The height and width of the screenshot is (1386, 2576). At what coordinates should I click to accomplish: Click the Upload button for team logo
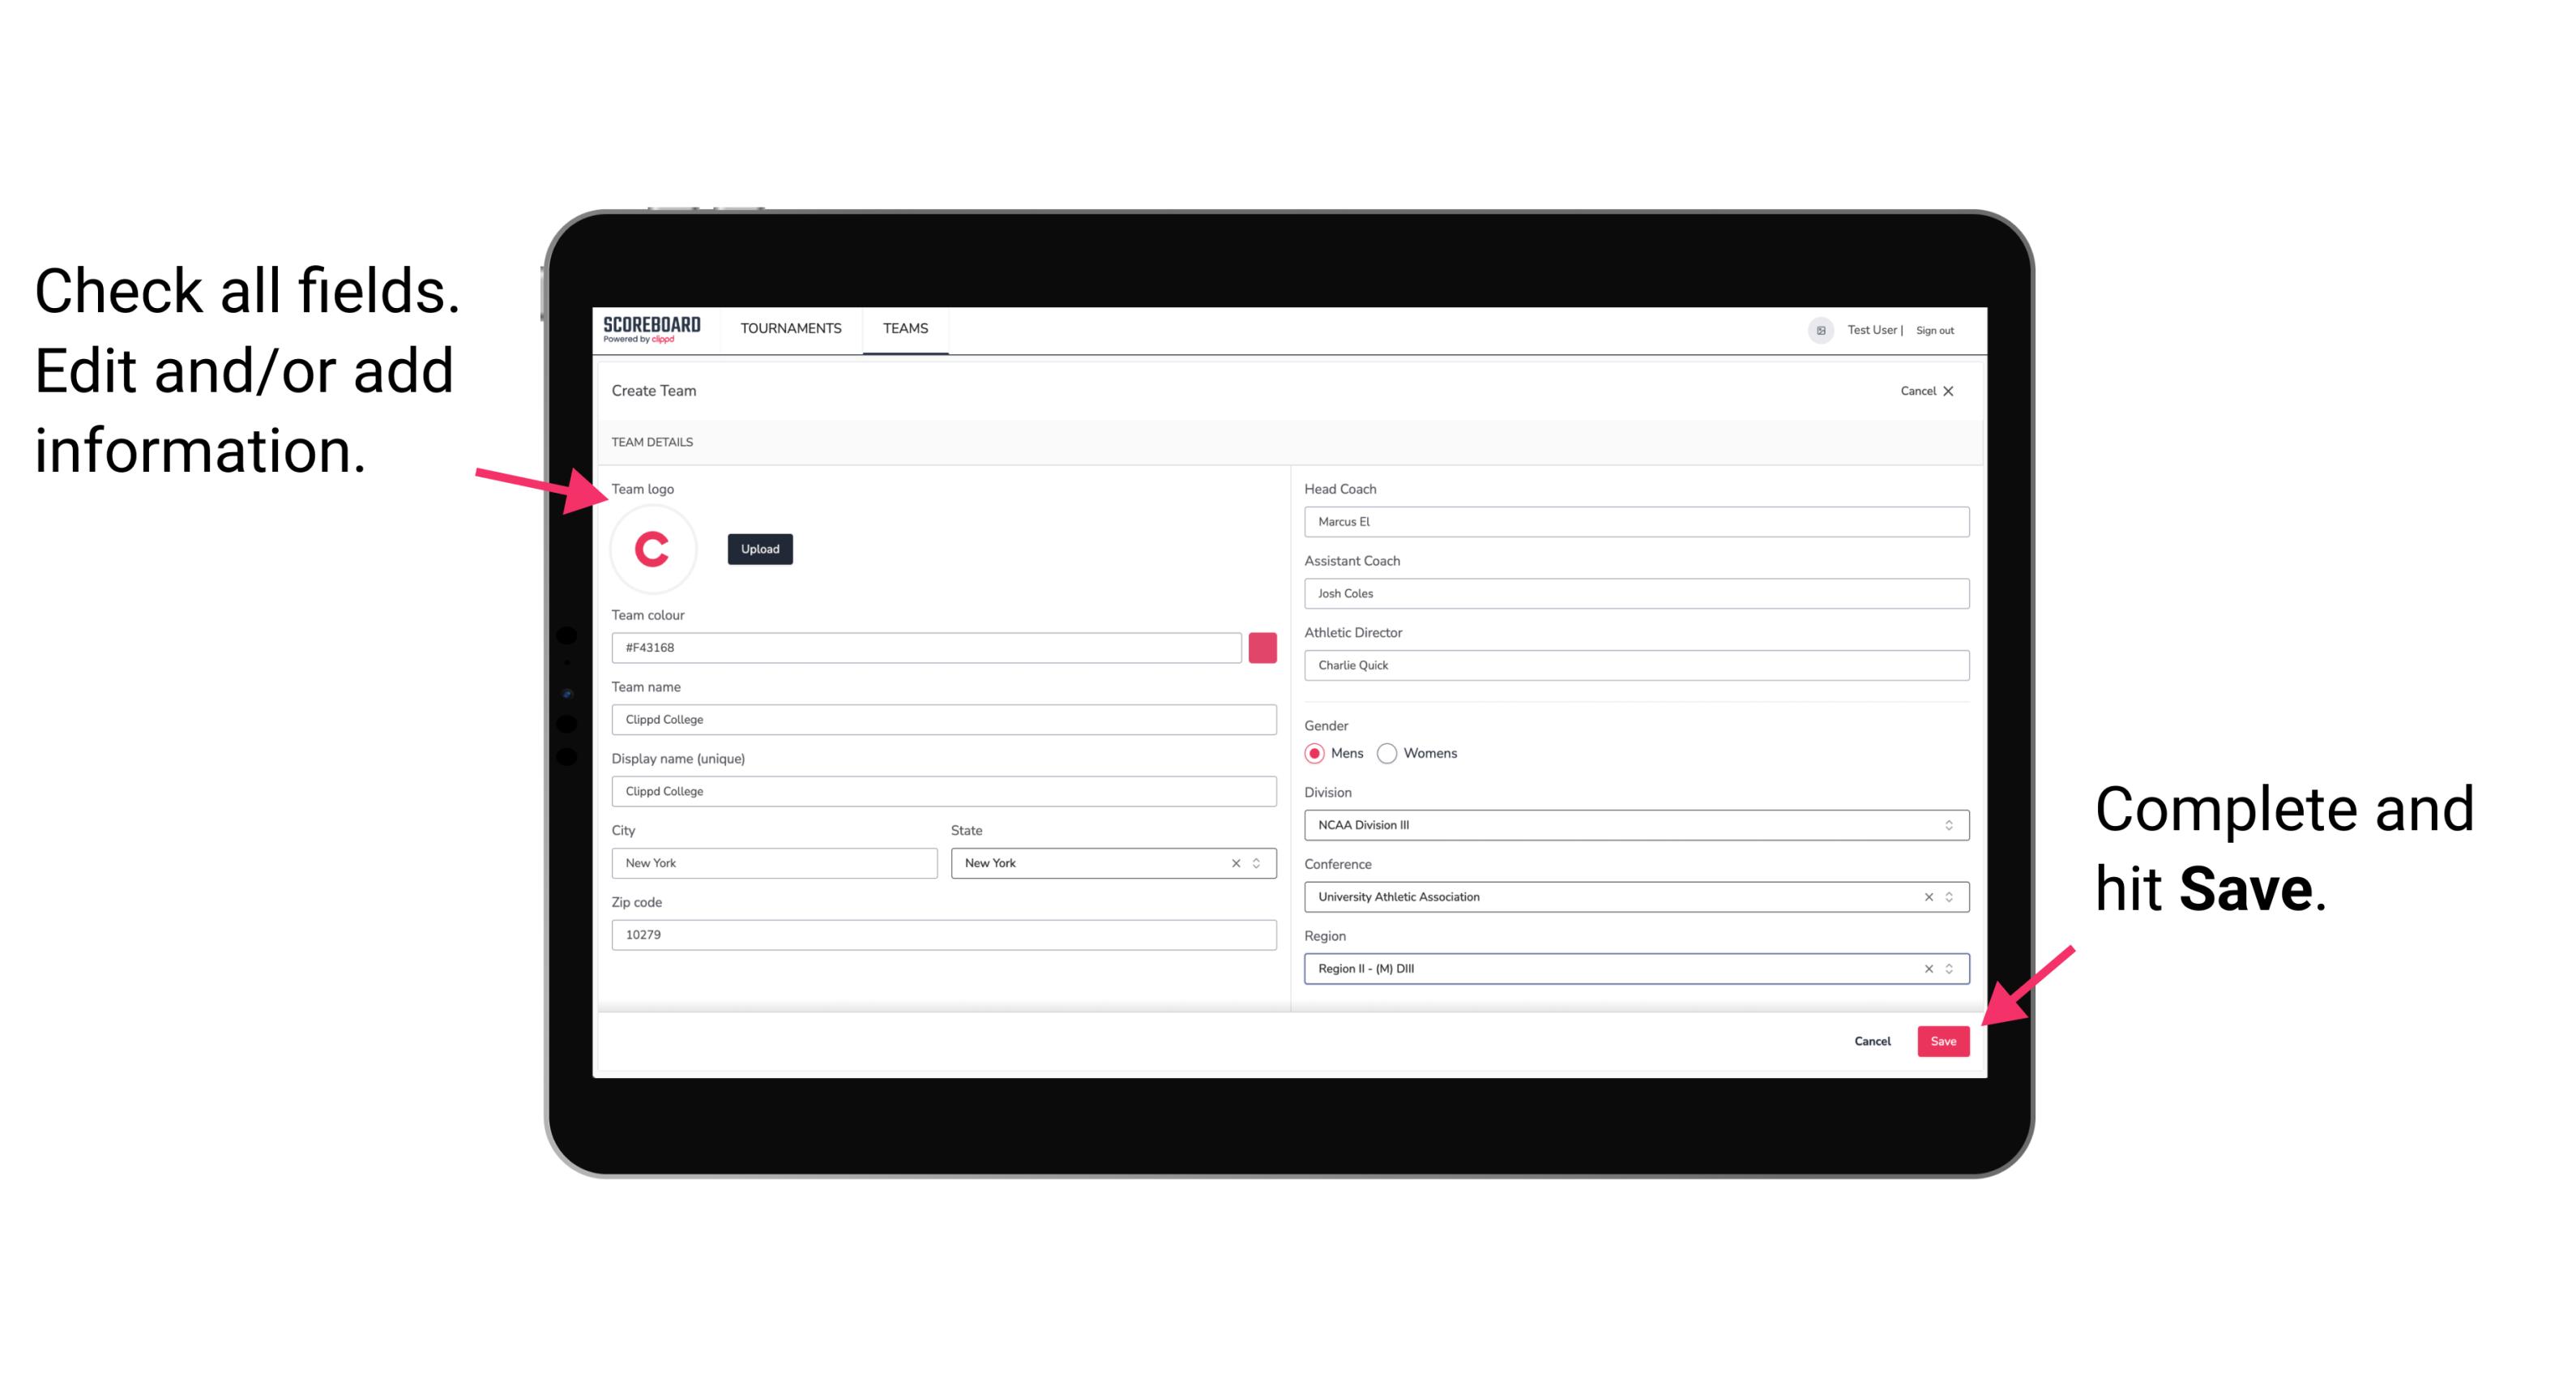click(x=759, y=548)
